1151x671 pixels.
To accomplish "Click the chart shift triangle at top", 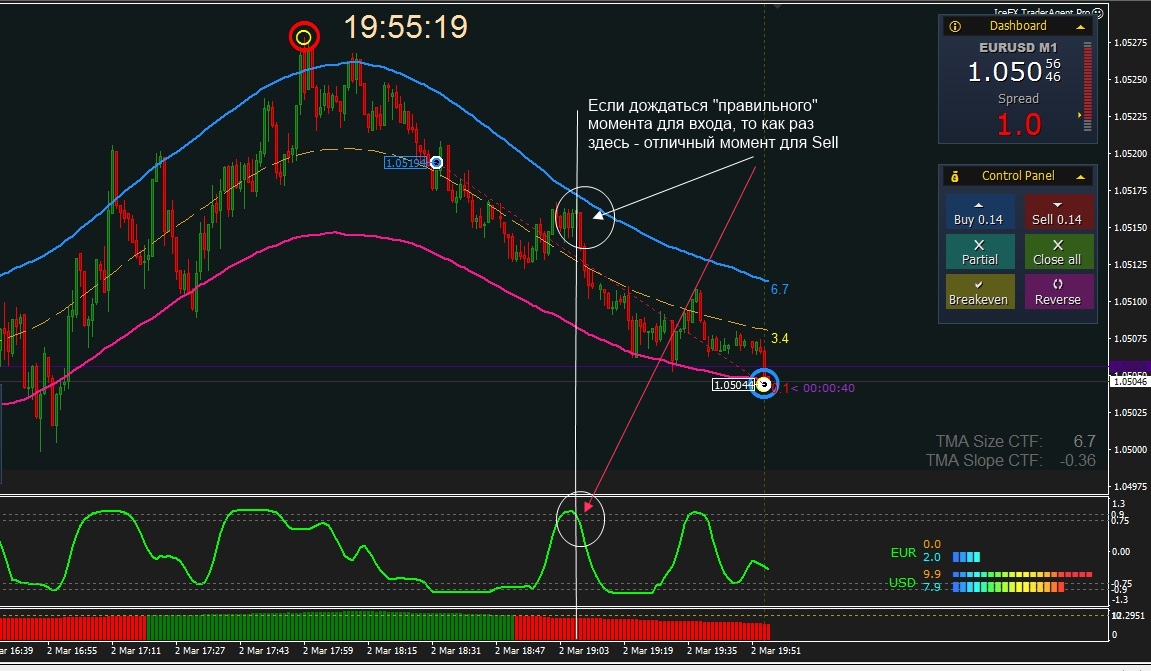I will [777, 7].
